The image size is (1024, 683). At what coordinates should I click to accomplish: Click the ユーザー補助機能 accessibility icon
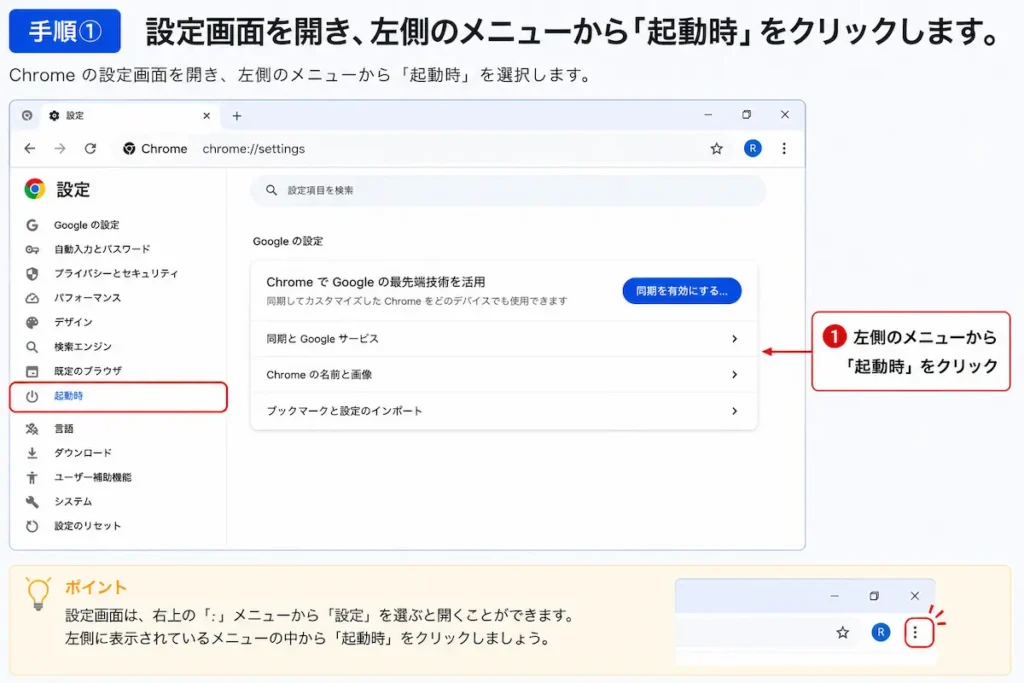(x=32, y=477)
